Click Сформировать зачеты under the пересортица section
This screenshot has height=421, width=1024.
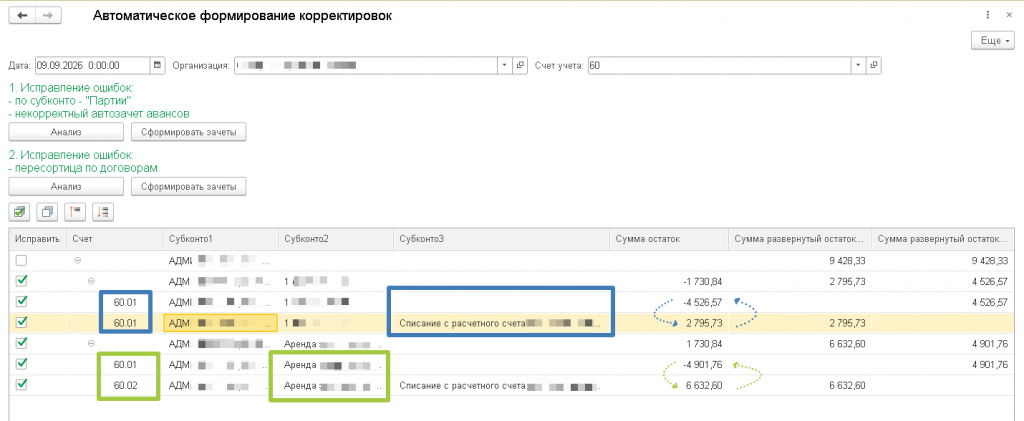click(x=188, y=187)
